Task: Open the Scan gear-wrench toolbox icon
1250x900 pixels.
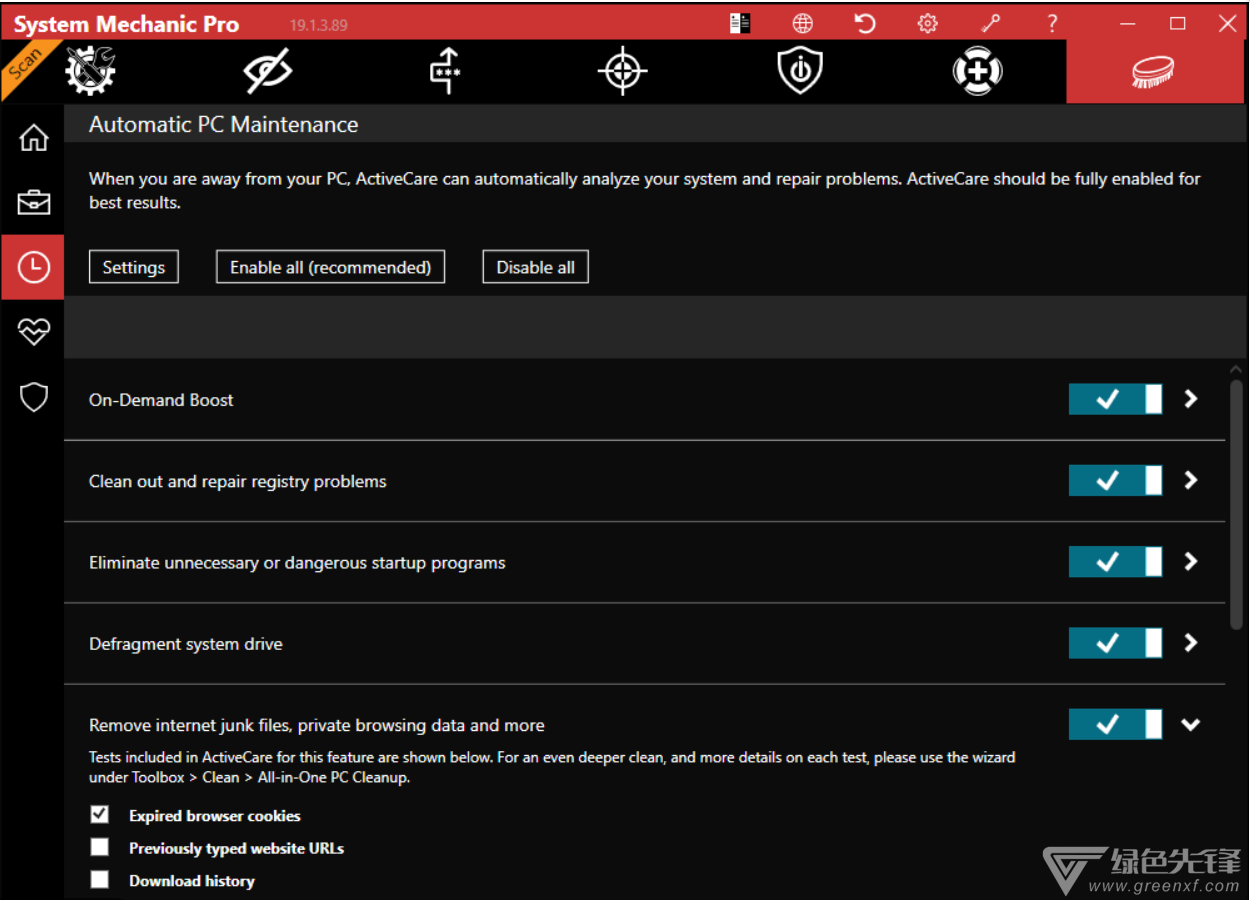Action: coord(90,71)
